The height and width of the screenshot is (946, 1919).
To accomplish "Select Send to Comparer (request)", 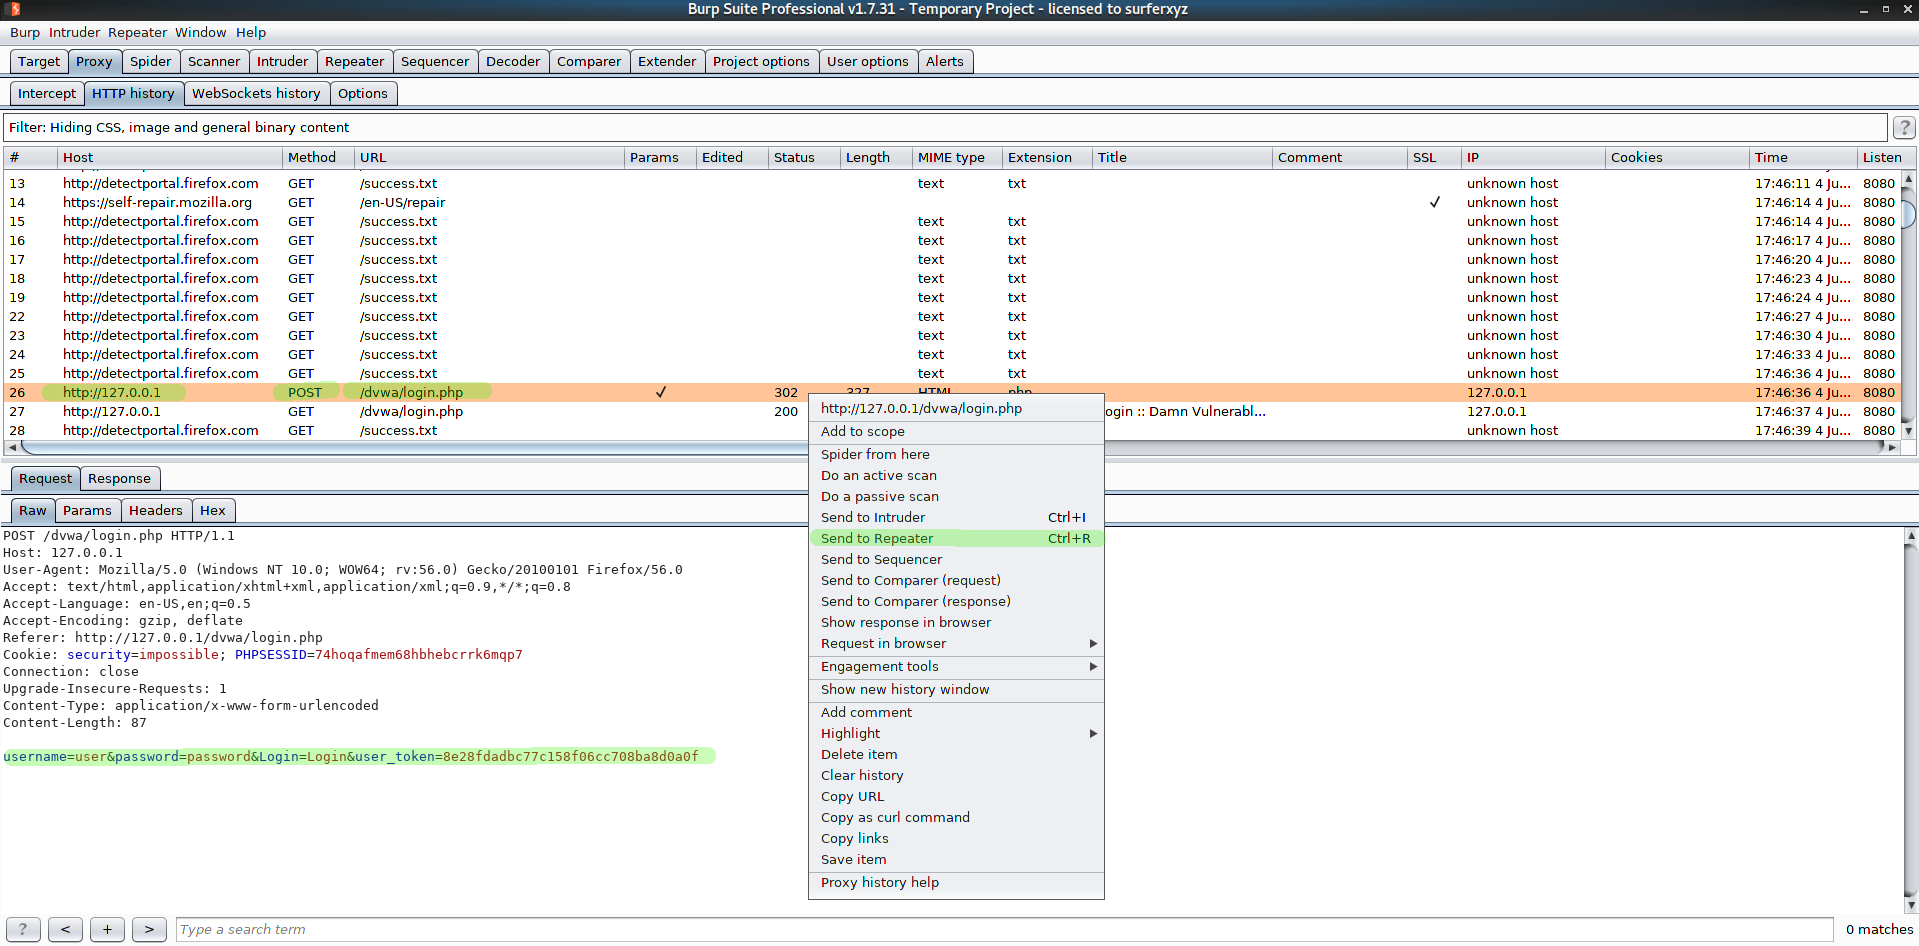I will [x=956, y=580].
